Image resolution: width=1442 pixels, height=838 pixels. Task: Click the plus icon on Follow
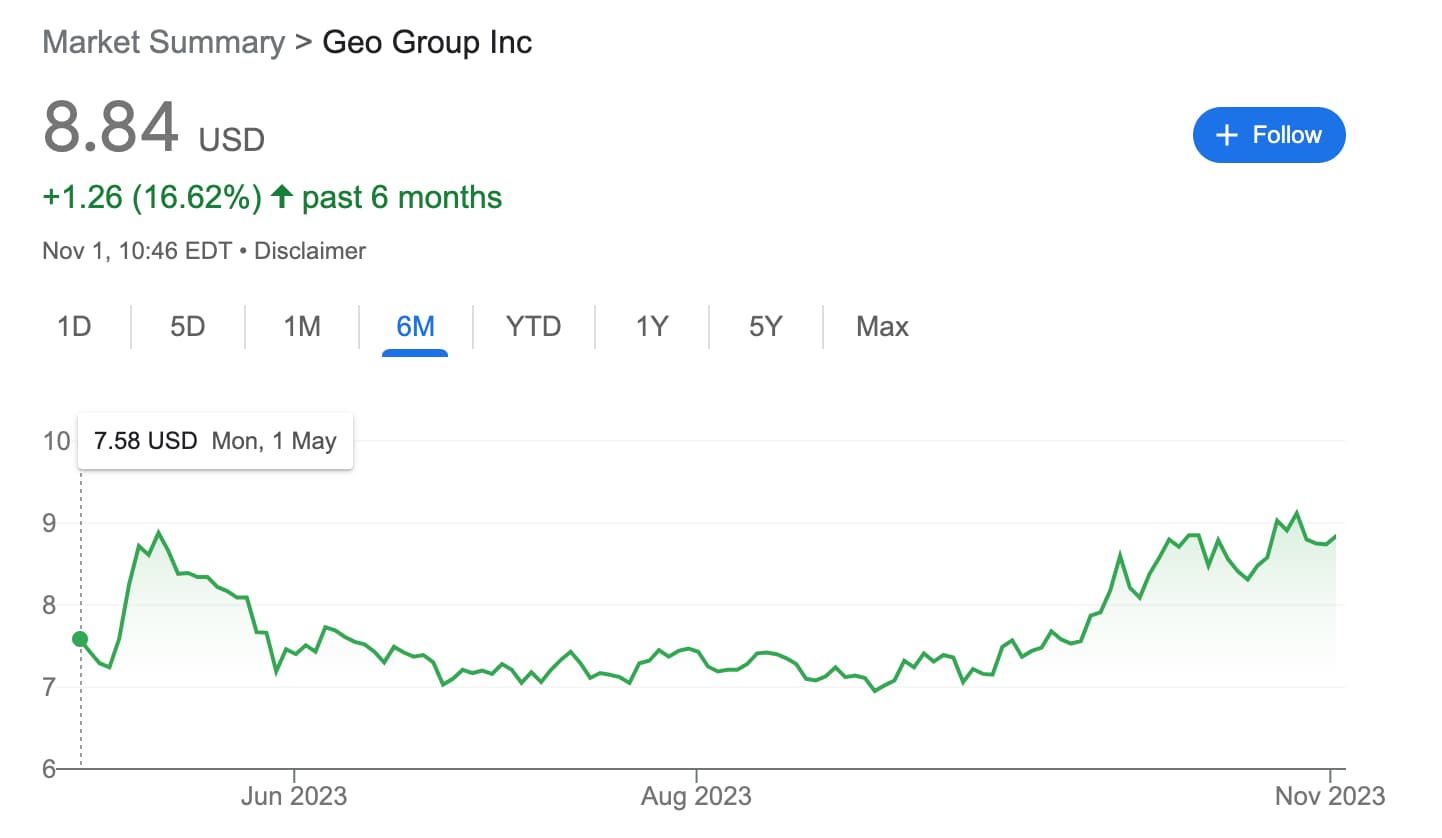pyautogui.click(x=1226, y=135)
